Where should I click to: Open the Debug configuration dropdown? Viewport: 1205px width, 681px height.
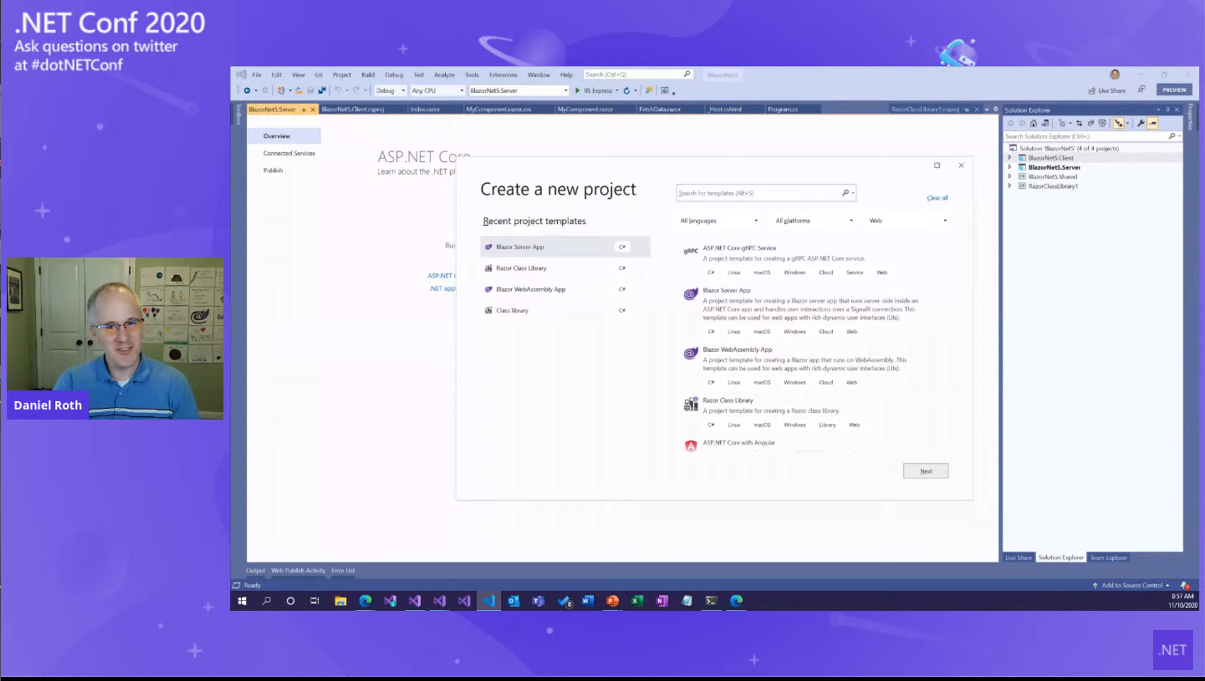pos(390,90)
